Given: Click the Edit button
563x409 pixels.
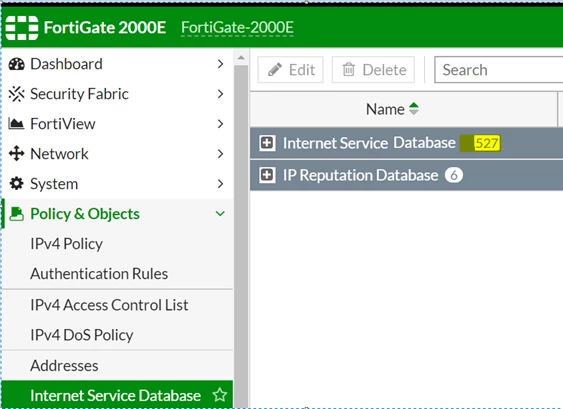Looking at the screenshot, I should tap(290, 69).
